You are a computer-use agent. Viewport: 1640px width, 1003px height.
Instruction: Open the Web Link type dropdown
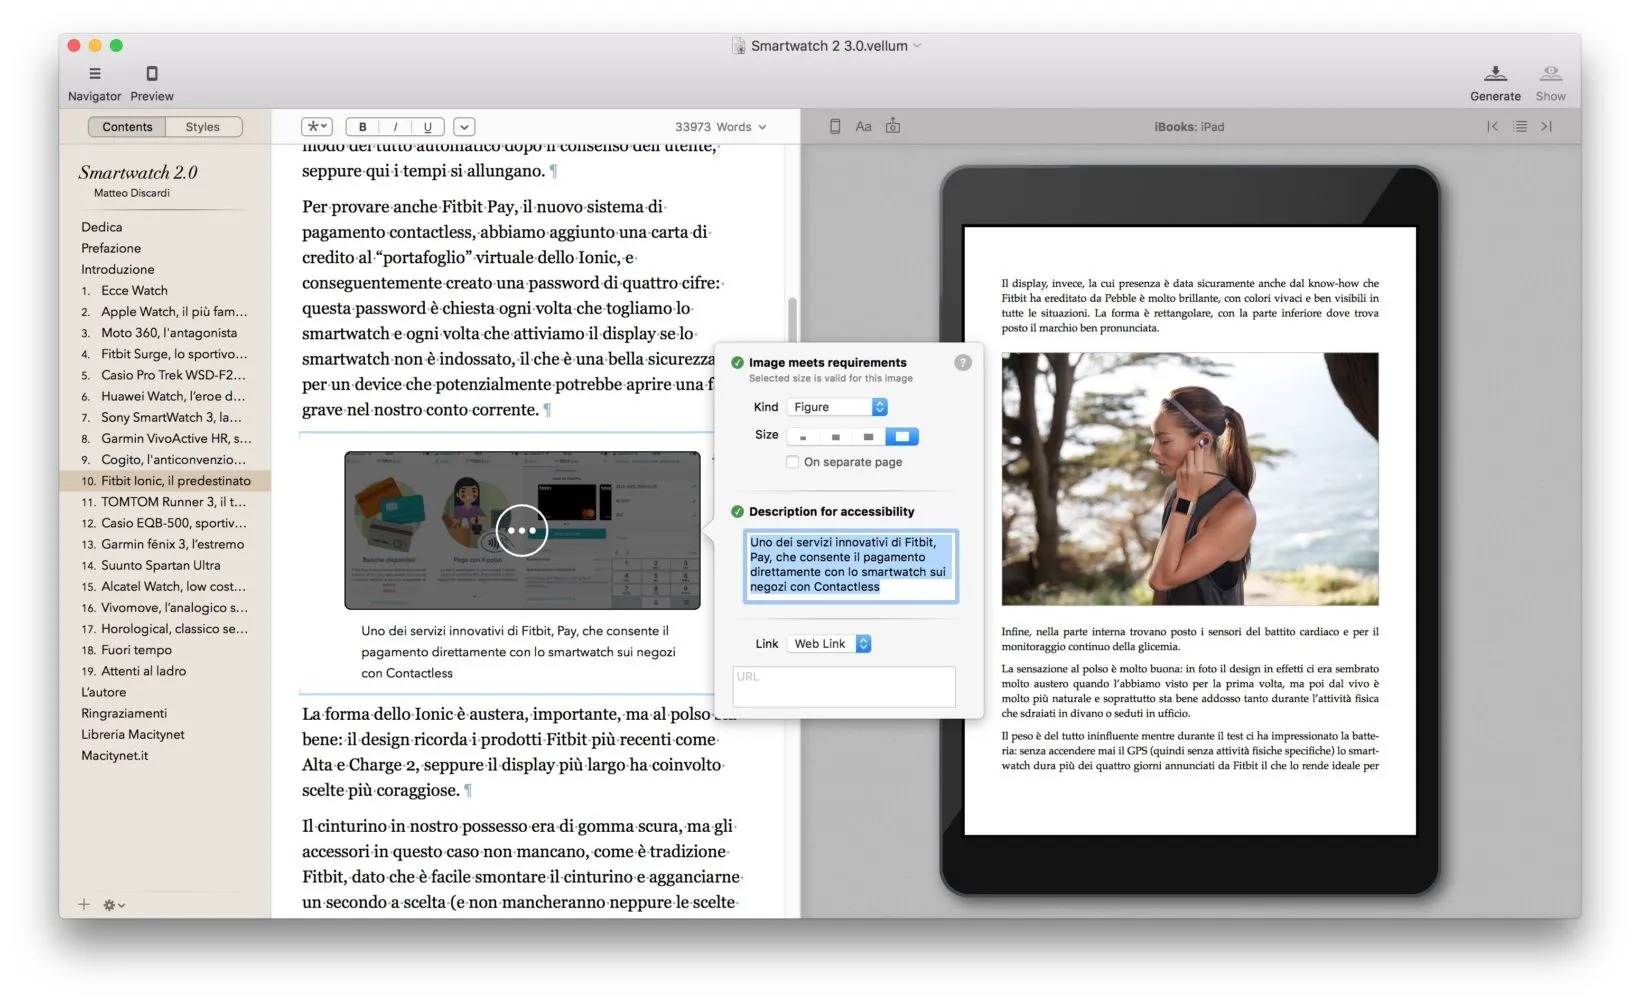pos(828,643)
